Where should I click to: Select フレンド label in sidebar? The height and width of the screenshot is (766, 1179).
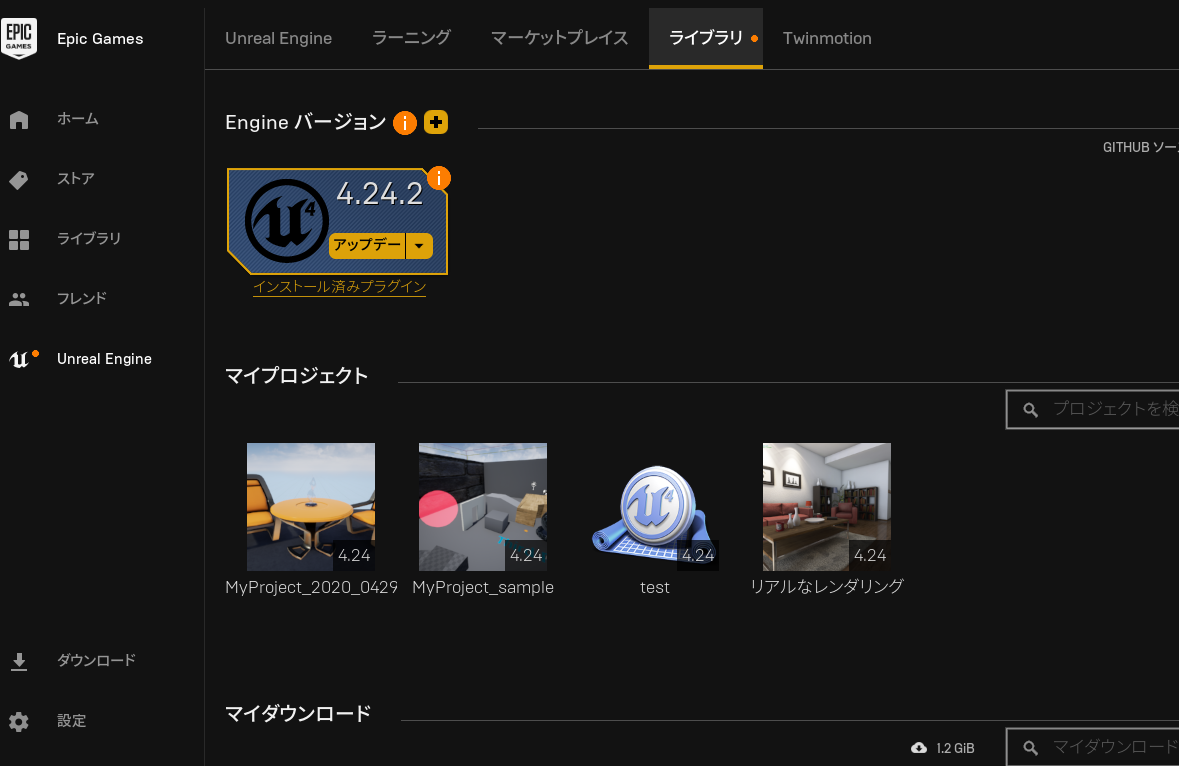tap(82, 298)
